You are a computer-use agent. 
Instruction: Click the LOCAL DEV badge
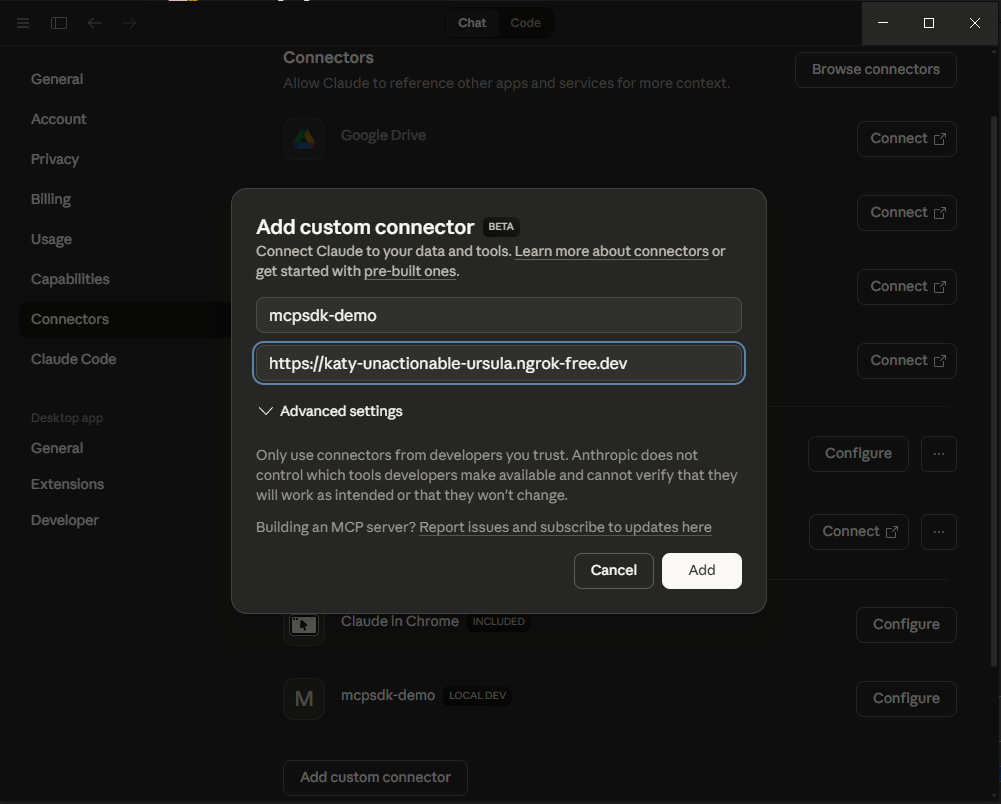coord(477,695)
